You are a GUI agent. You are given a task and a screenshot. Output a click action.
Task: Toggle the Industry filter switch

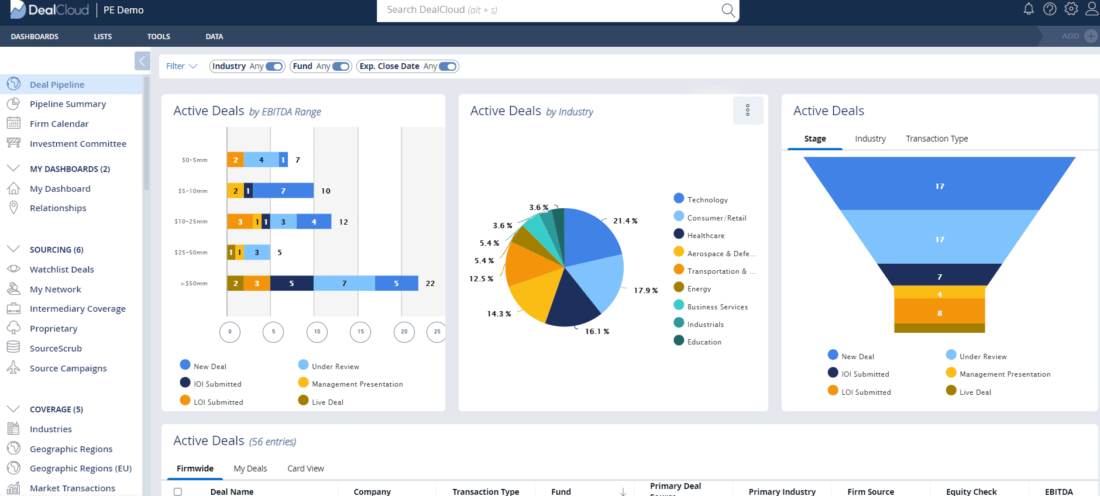[x=274, y=67]
